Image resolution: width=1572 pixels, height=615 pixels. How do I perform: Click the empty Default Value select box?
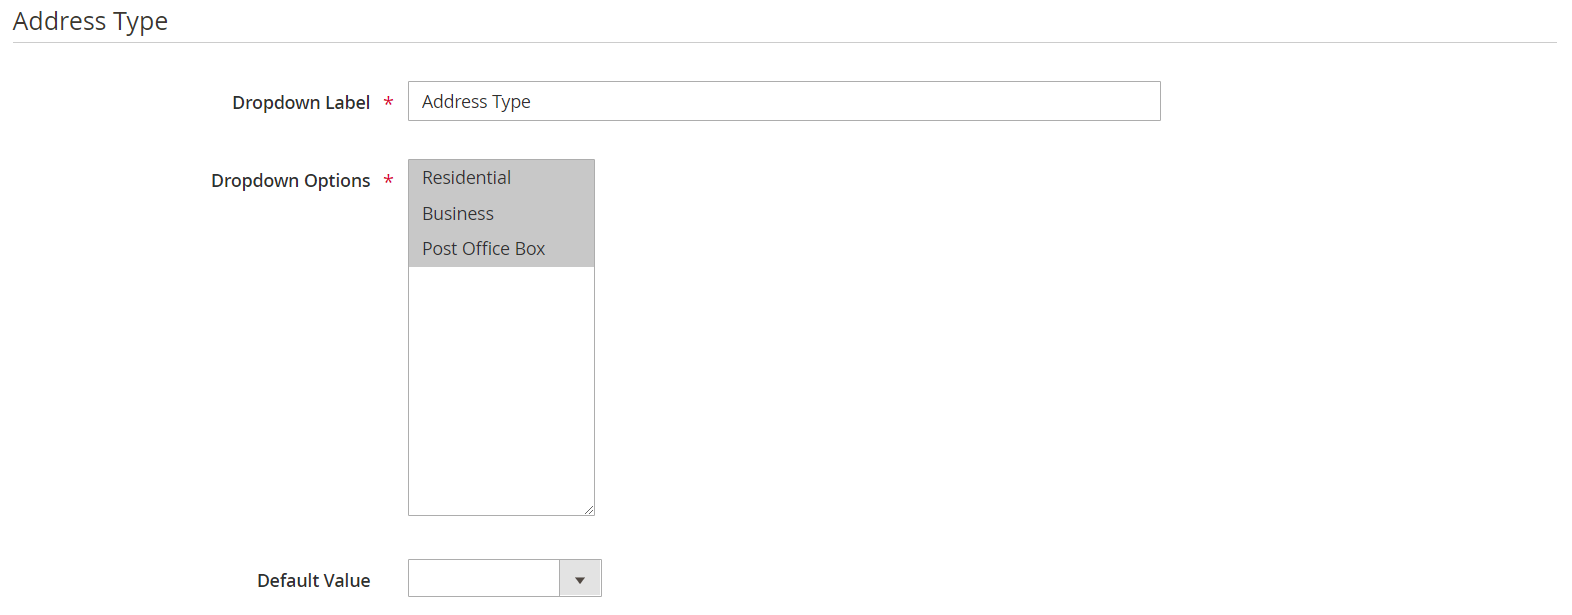484,579
